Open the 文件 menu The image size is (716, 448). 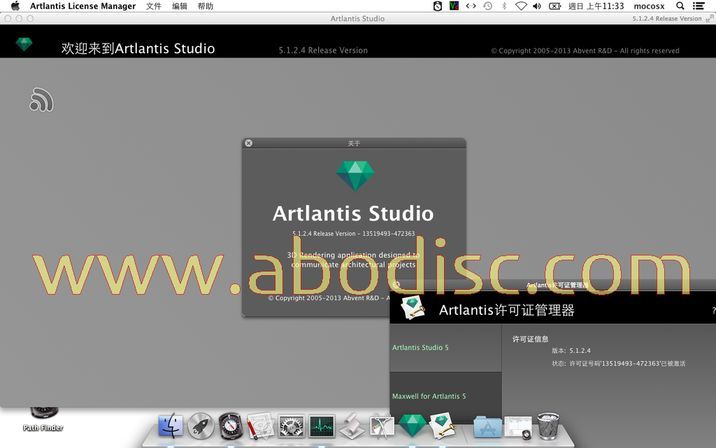153,6
